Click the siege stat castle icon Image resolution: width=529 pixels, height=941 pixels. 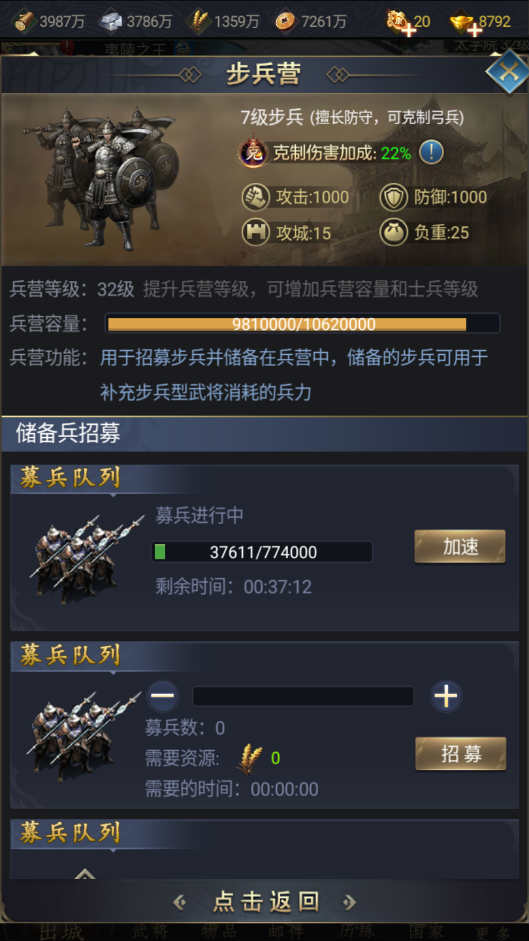(x=253, y=232)
